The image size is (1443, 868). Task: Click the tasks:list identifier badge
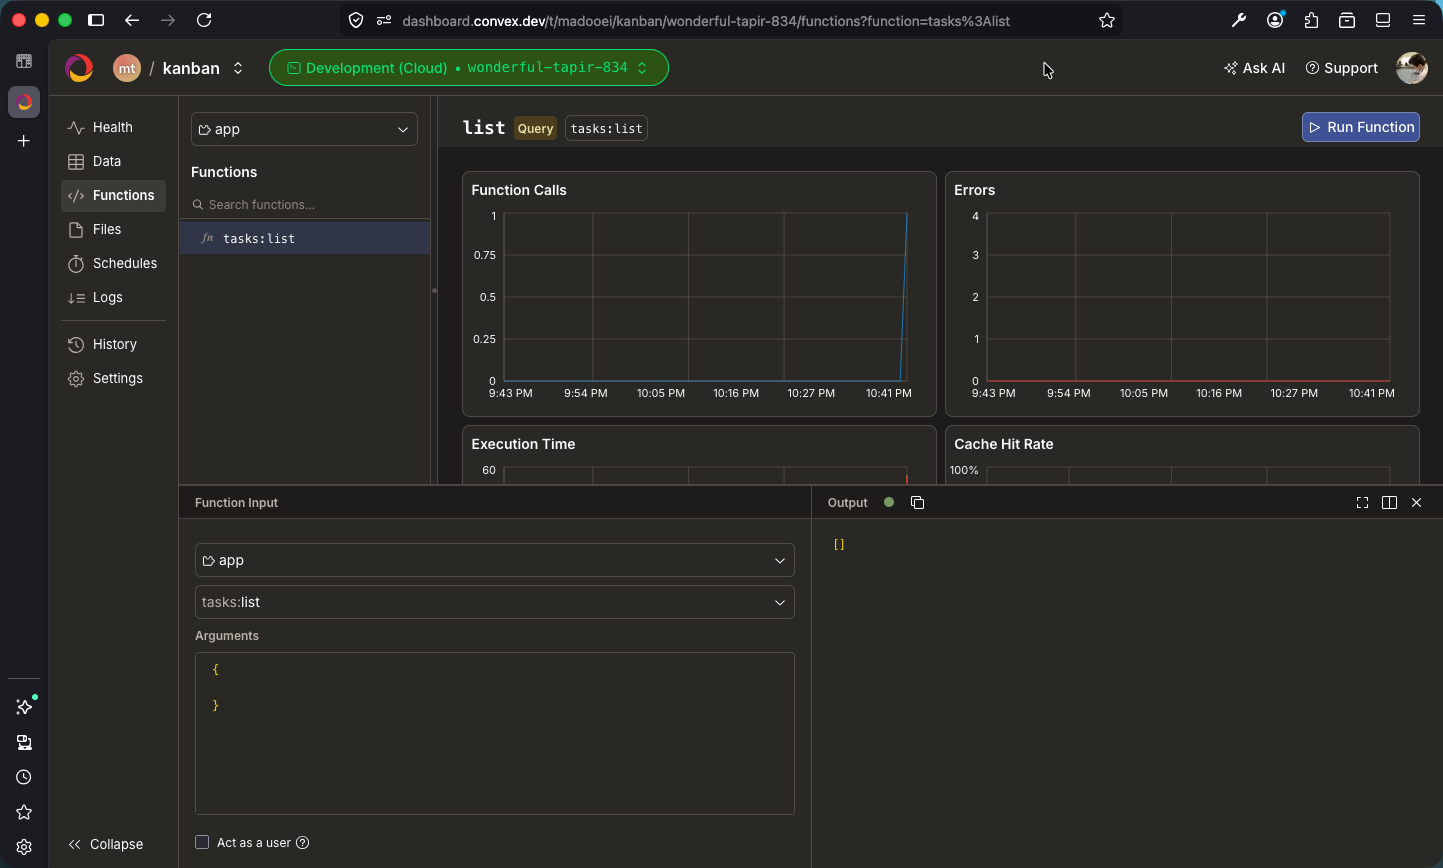coord(606,128)
